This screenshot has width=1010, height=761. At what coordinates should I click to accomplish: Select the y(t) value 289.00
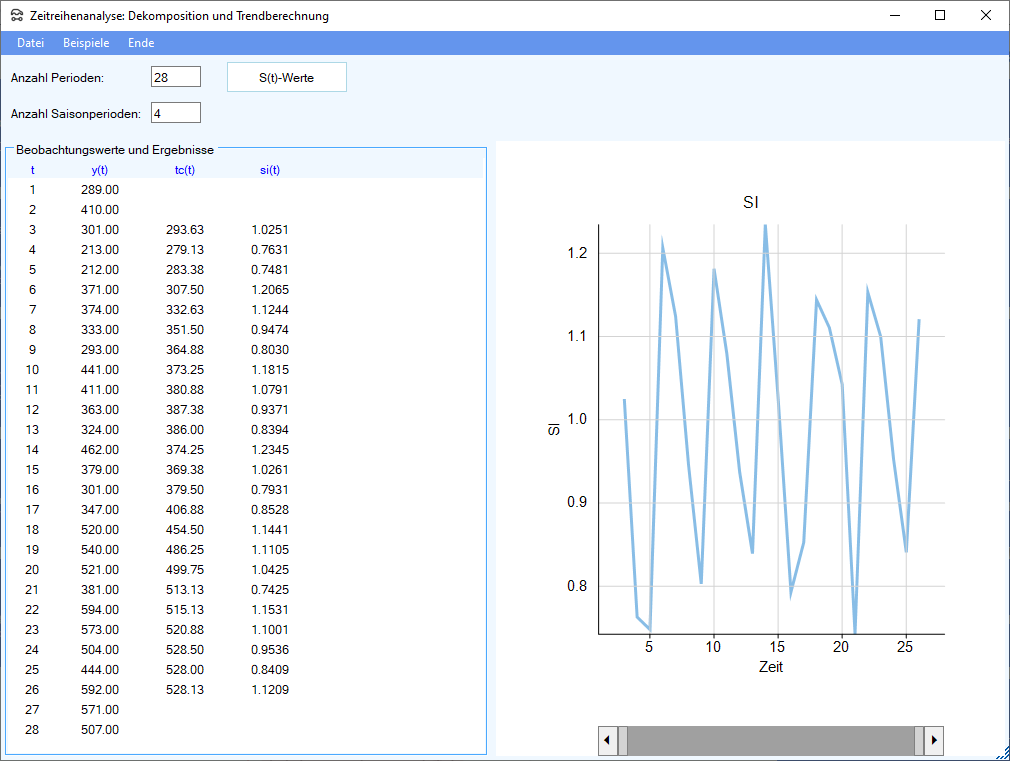click(99, 190)
